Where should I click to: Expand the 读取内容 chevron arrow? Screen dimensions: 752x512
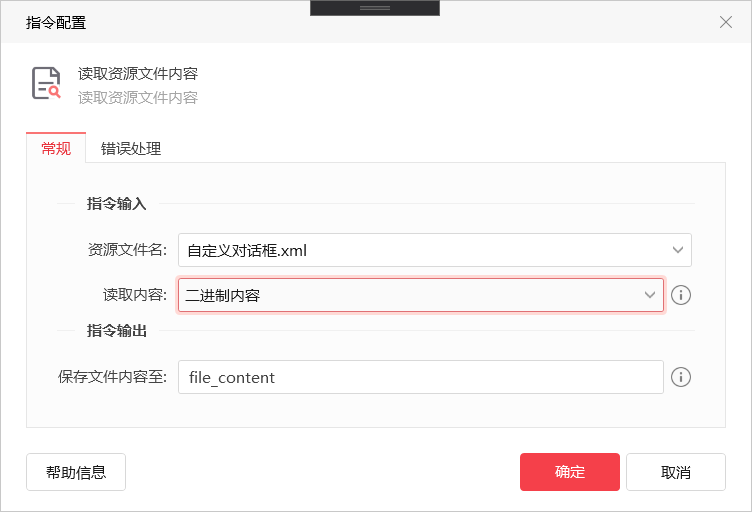pyautogui.click(x=649, y=295)
